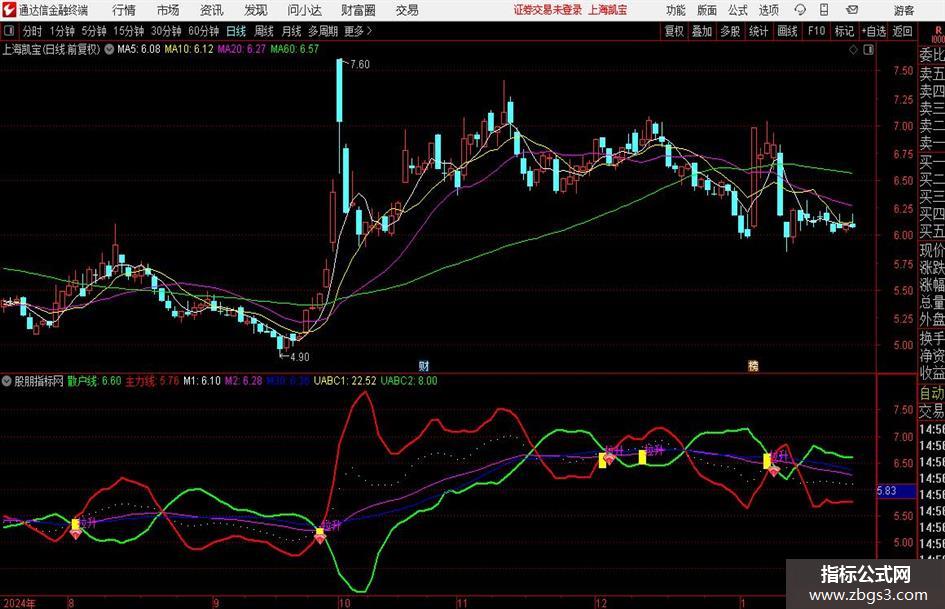Click the 财 marker on the chart's date axis

424,365
